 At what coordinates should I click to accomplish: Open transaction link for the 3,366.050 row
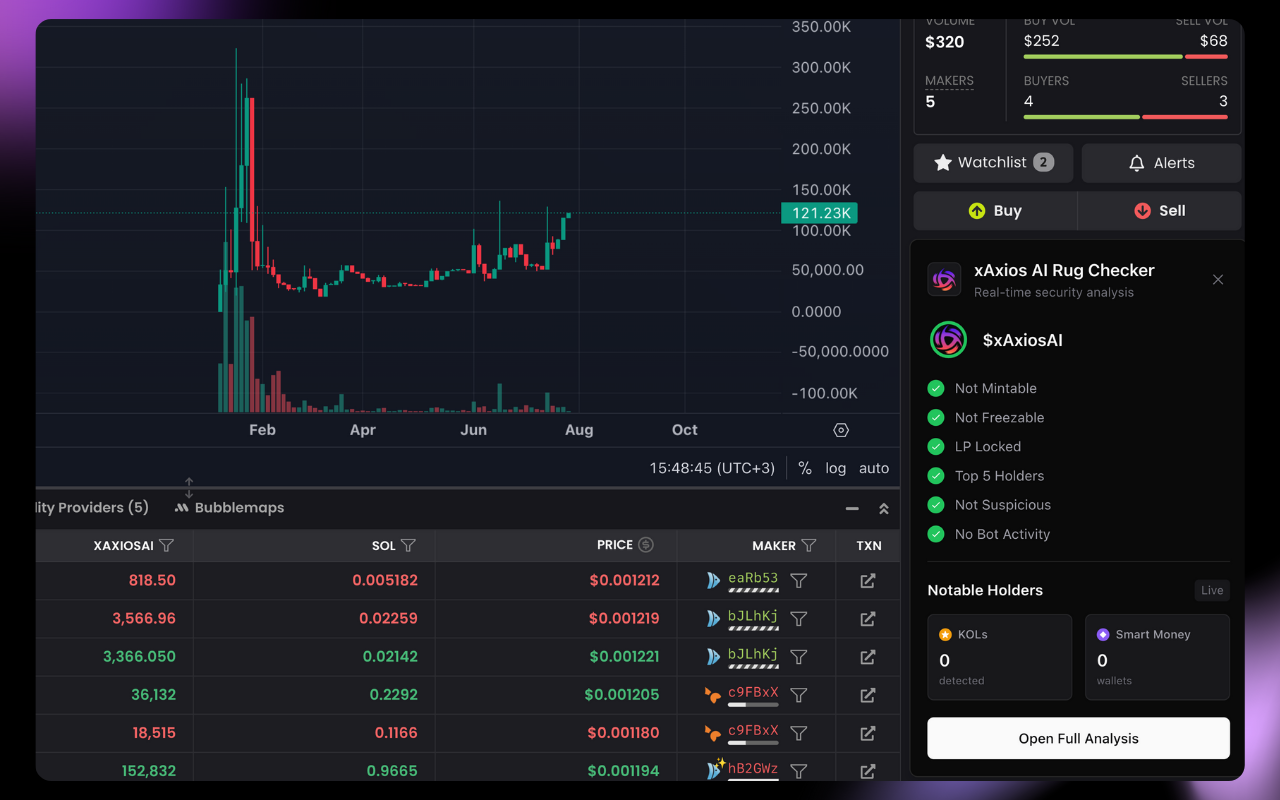click(x=868, y=657)
